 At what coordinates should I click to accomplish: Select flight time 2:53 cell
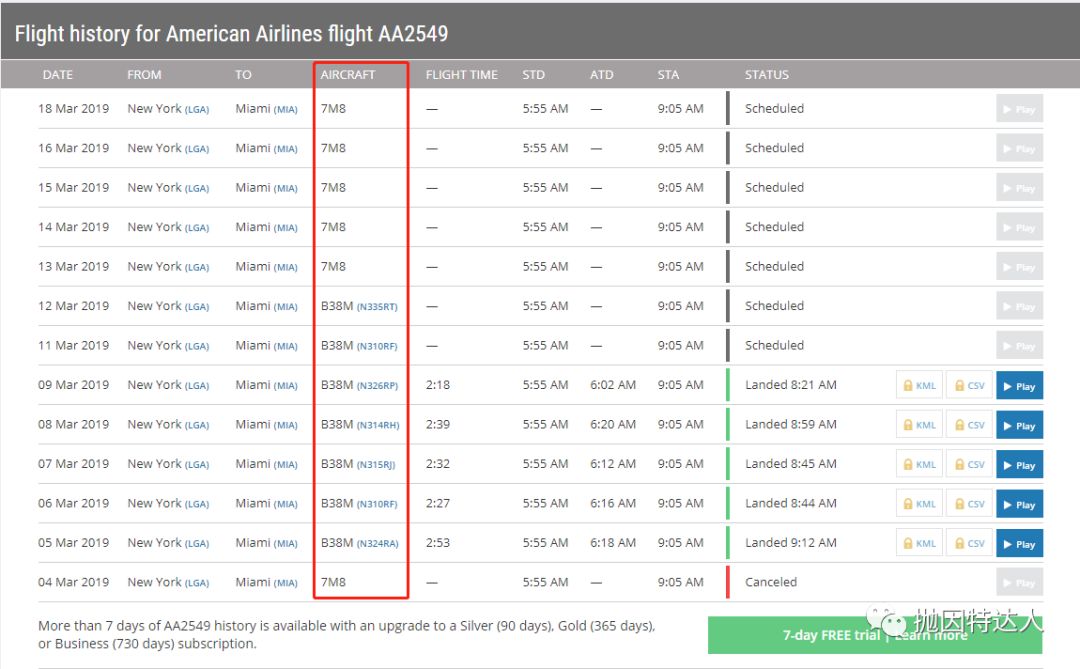pyautogui.click(x=437, y=543)
